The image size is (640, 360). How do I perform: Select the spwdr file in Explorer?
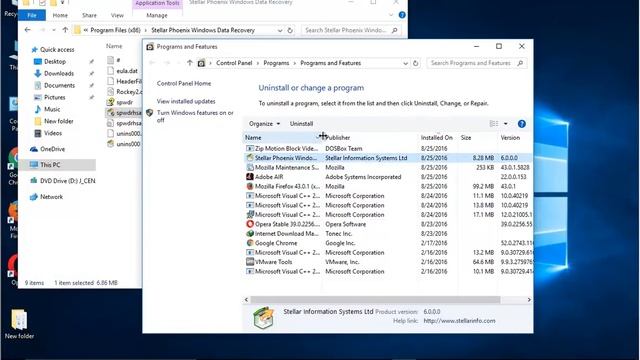coord(120,102)
